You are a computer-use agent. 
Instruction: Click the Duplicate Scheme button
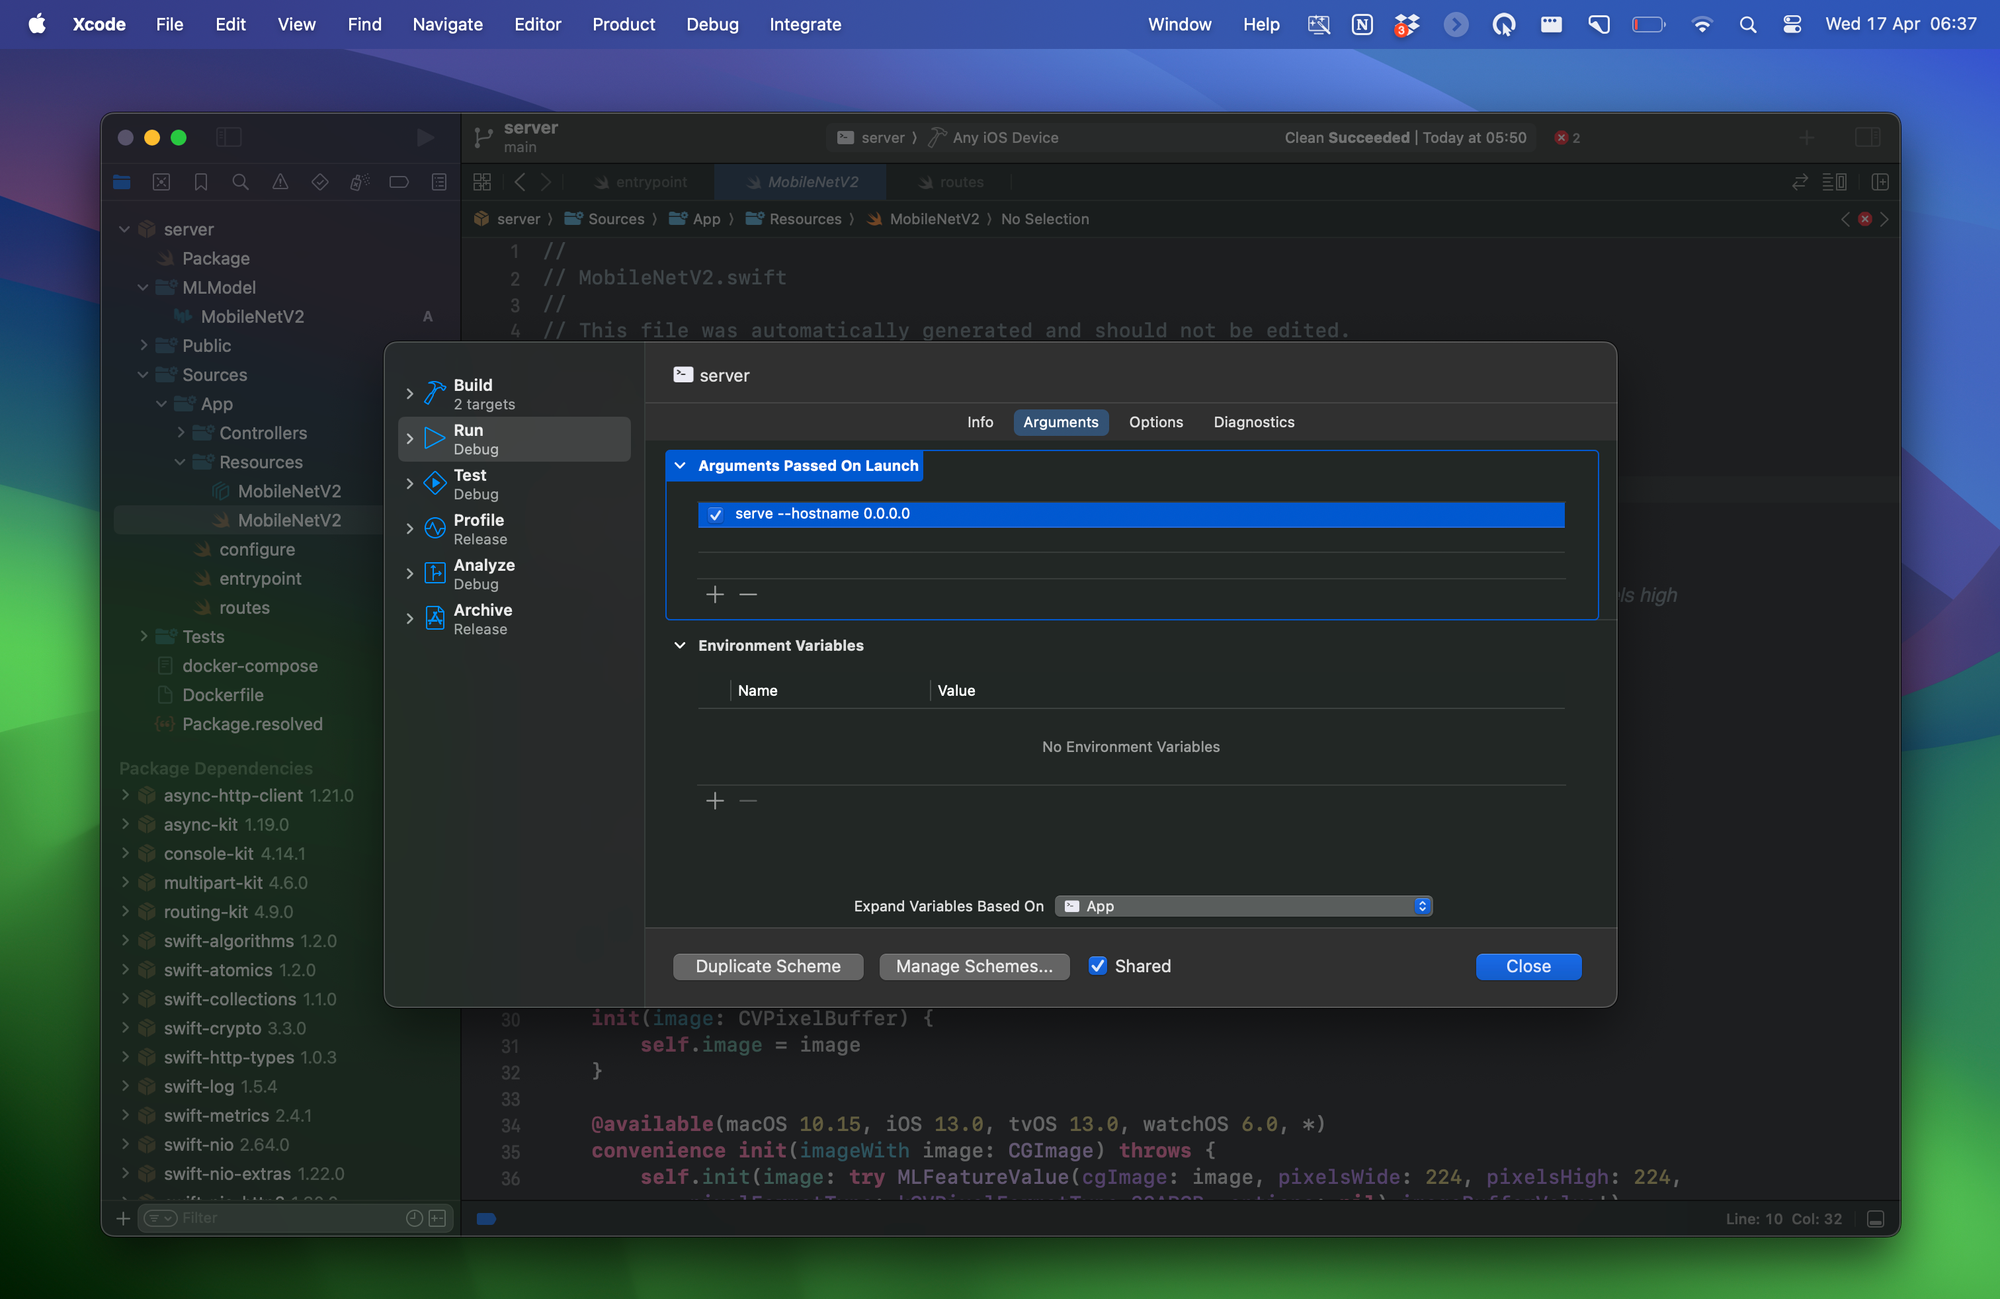[768, 965]
